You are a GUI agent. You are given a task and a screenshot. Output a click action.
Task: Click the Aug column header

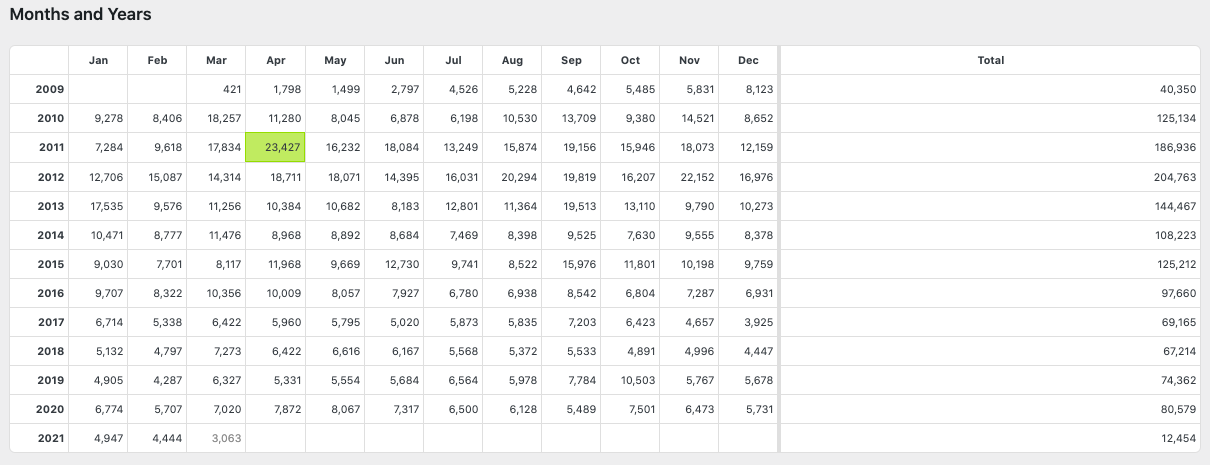point(512,60)
